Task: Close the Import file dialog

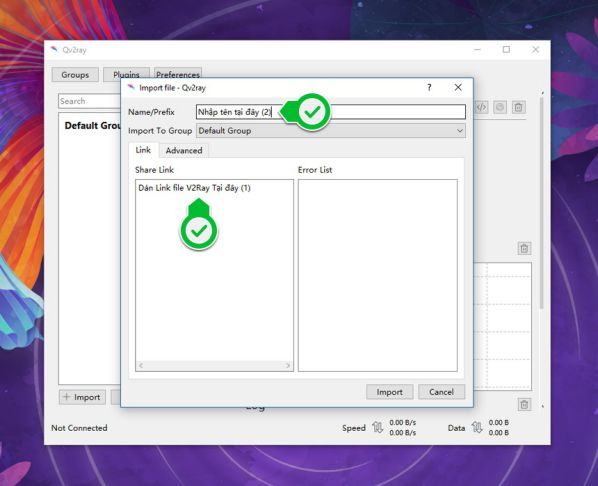Action: click(x=458, y=88)
